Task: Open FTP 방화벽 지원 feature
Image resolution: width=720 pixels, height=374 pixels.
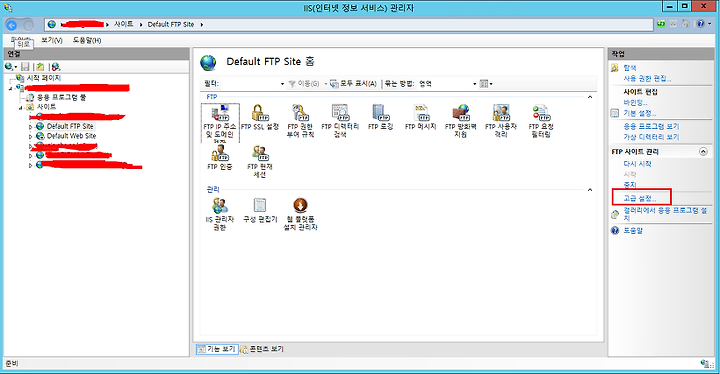Action: coord(461,122)
